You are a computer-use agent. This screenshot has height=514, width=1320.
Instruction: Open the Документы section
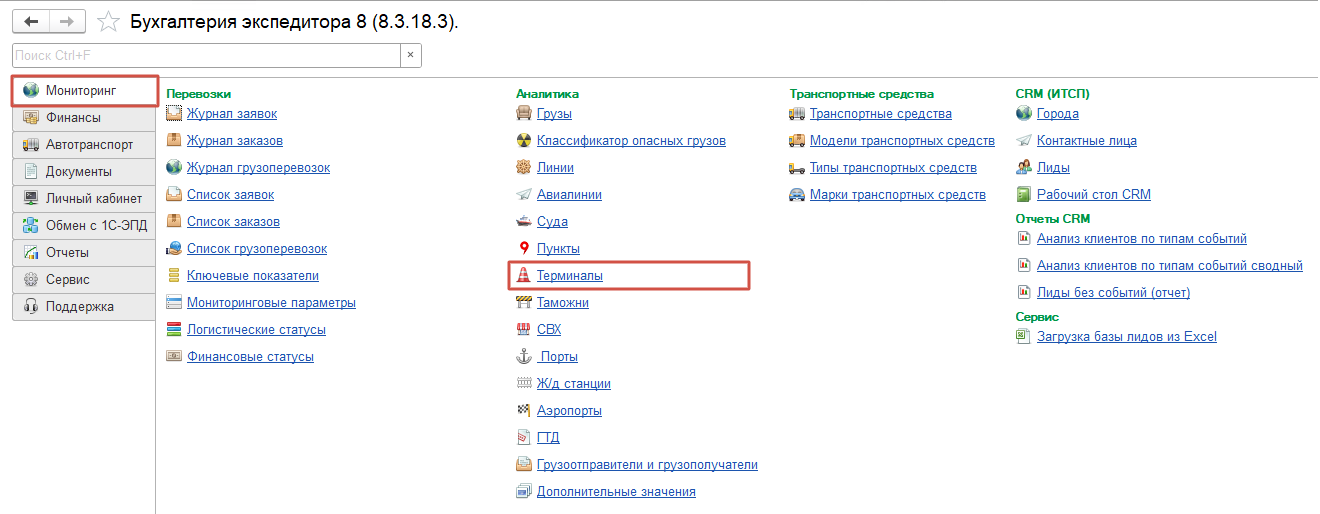(x=85, y=171)
